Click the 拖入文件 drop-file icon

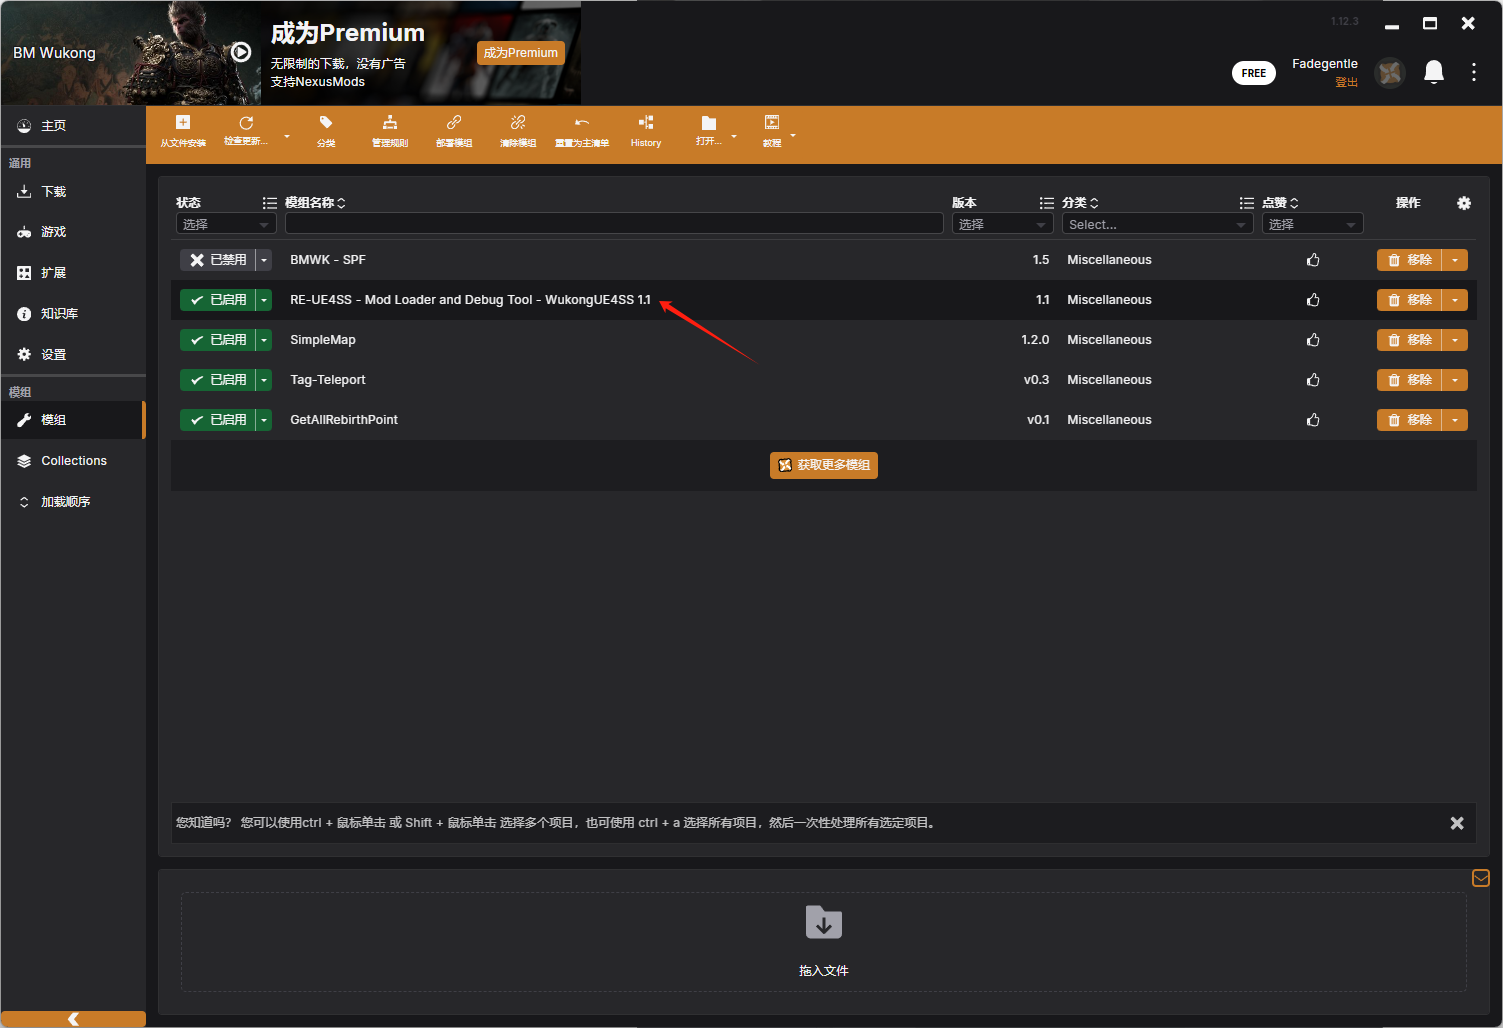(824, 922)
